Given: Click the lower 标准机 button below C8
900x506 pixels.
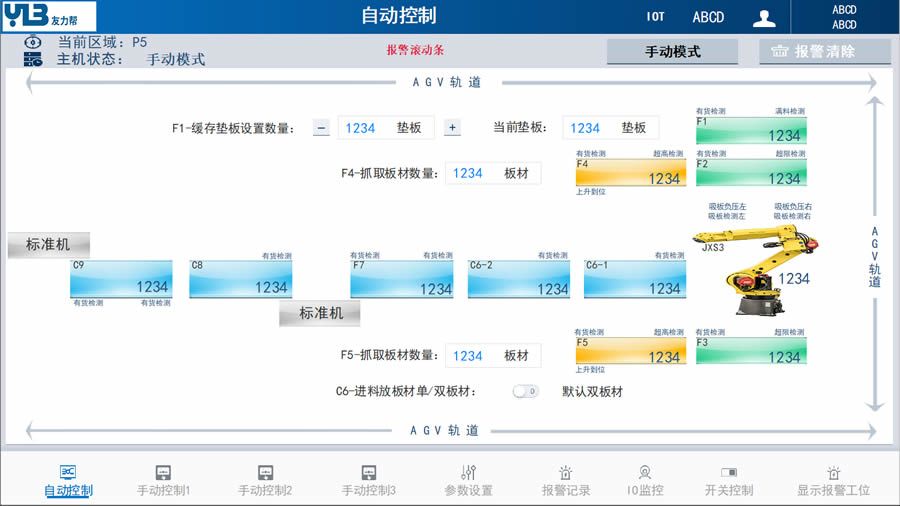Looking at the screenshot, I should coord(320,313).
